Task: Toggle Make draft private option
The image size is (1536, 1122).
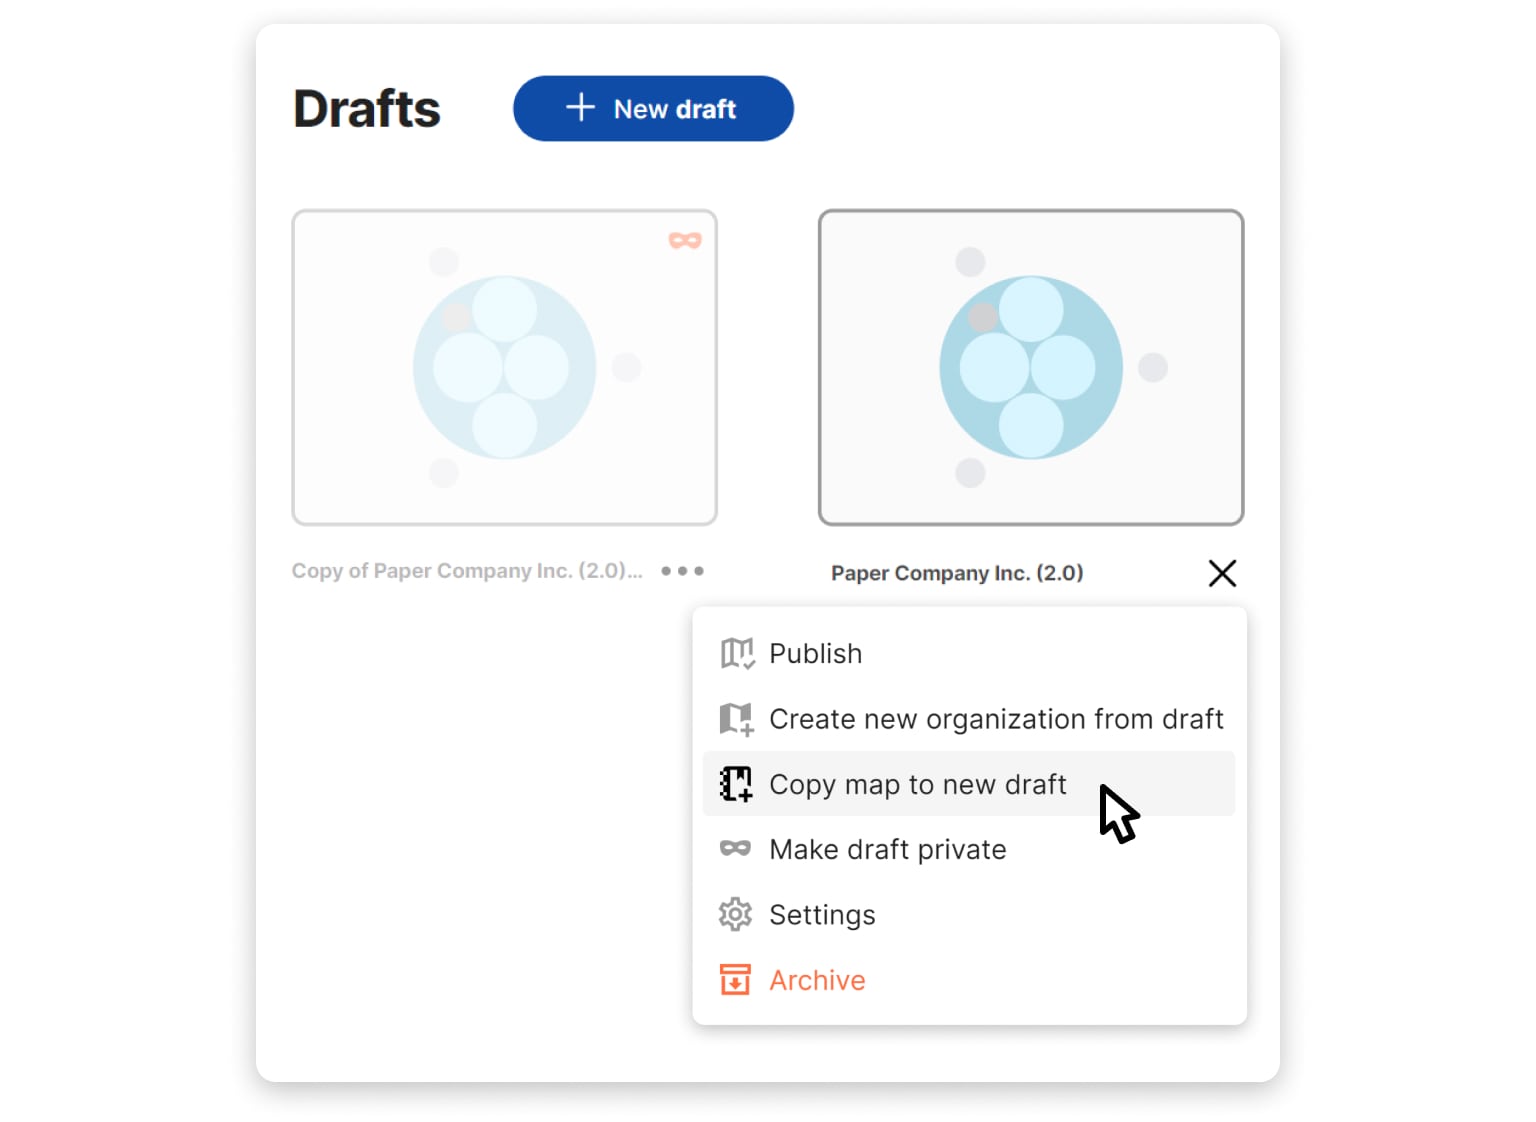Action: 887,849
